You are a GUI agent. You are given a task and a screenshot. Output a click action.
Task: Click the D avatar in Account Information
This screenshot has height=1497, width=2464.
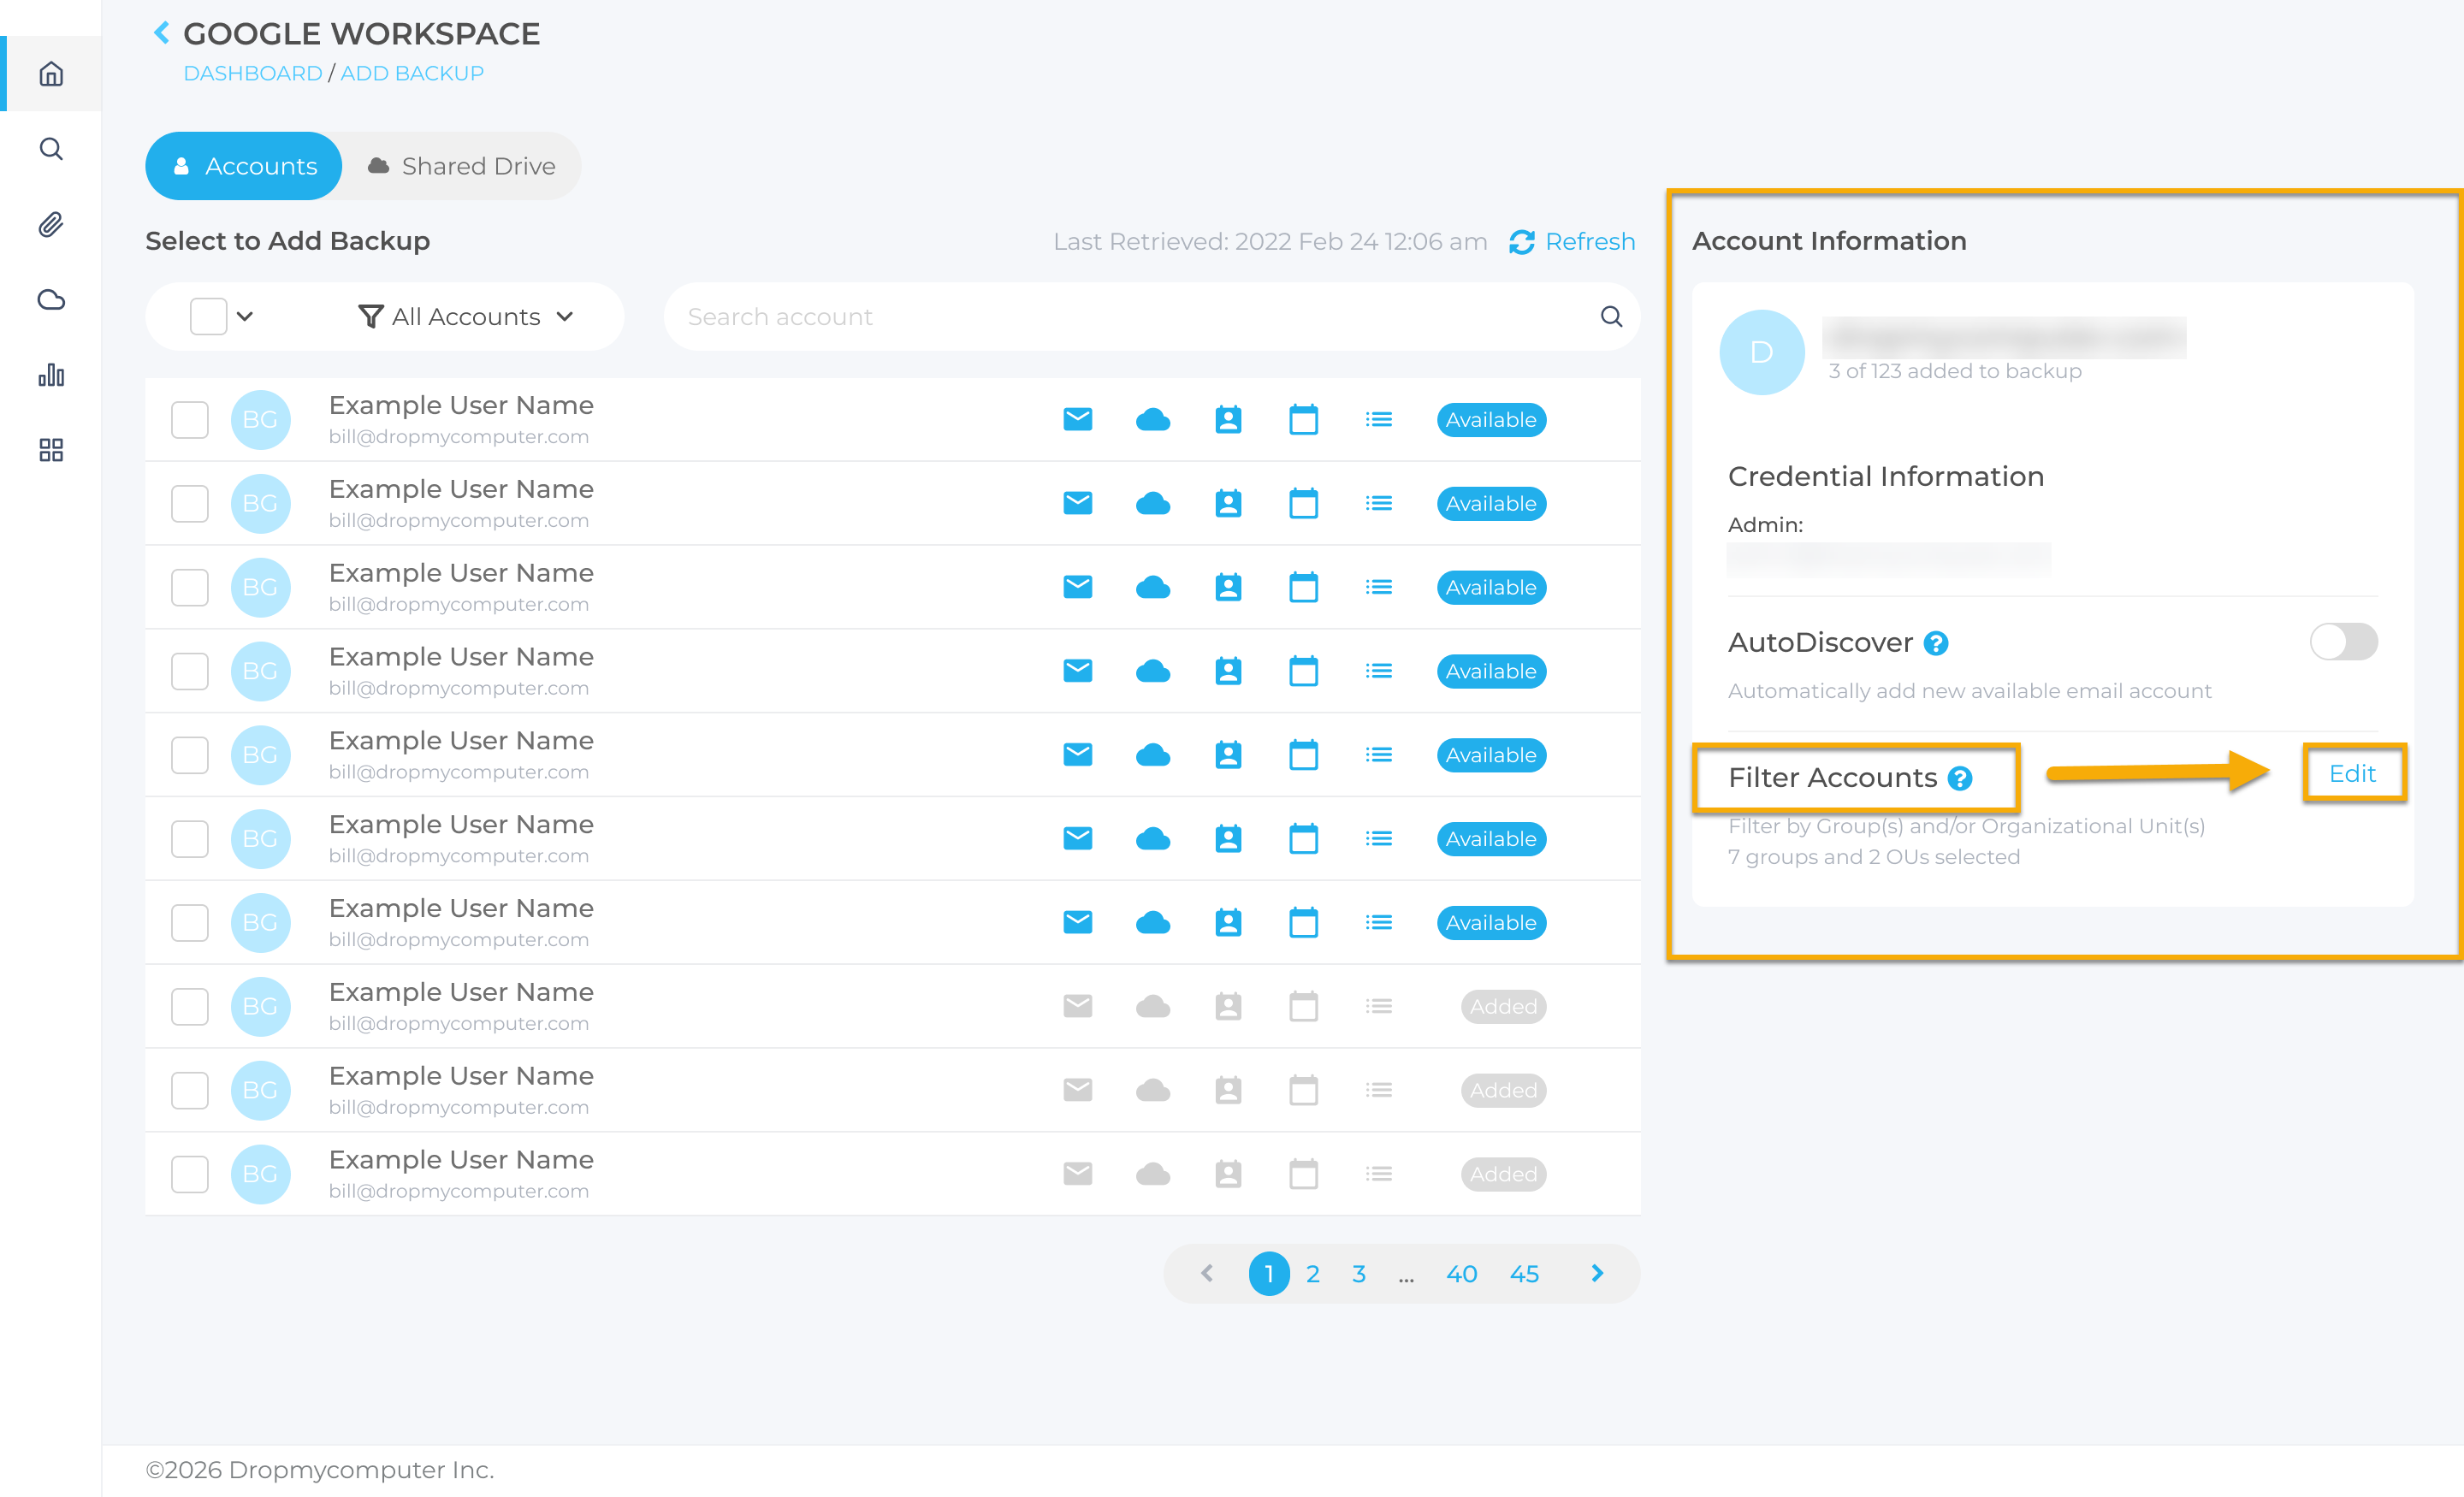(1762, 352)
